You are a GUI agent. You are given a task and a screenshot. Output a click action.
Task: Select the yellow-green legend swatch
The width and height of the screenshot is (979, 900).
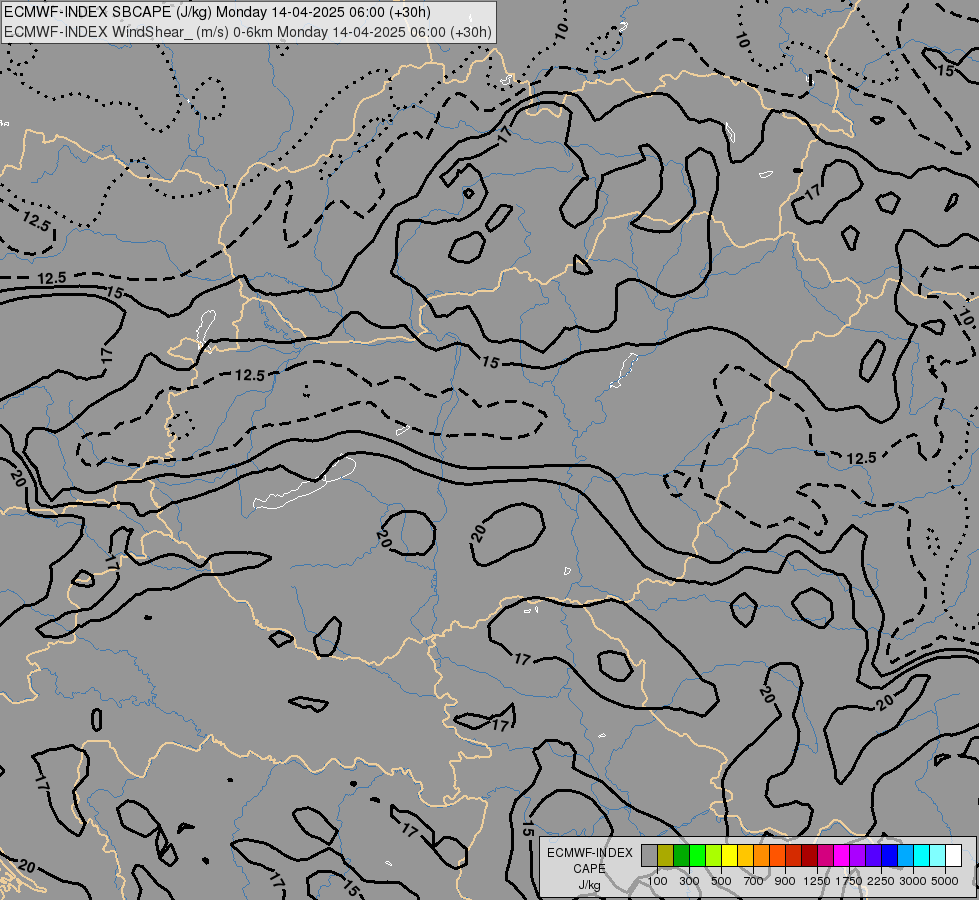click(714, 855)
